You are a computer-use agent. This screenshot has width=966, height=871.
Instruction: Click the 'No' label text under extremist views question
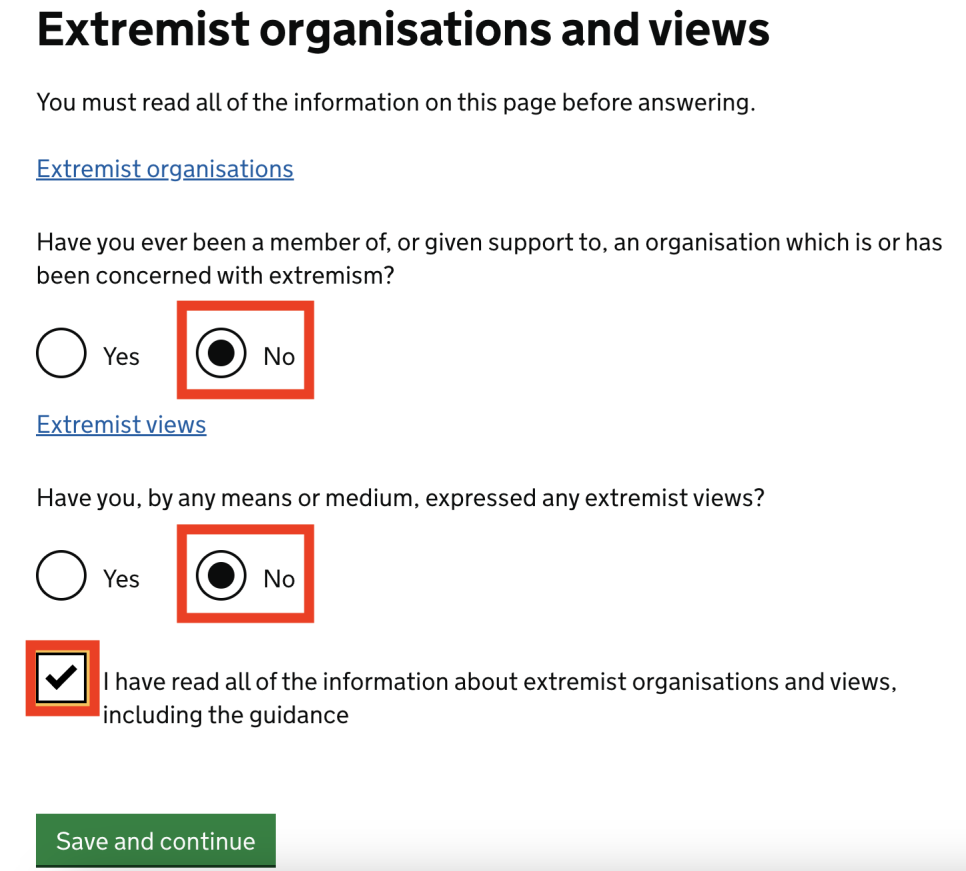click(x=279, y=579)
